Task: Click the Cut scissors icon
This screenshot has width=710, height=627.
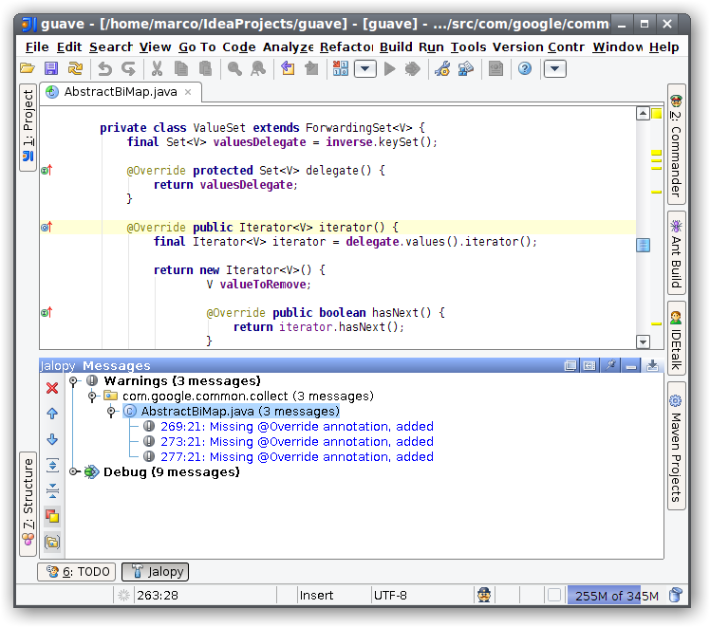Action: tap(157, 69)
